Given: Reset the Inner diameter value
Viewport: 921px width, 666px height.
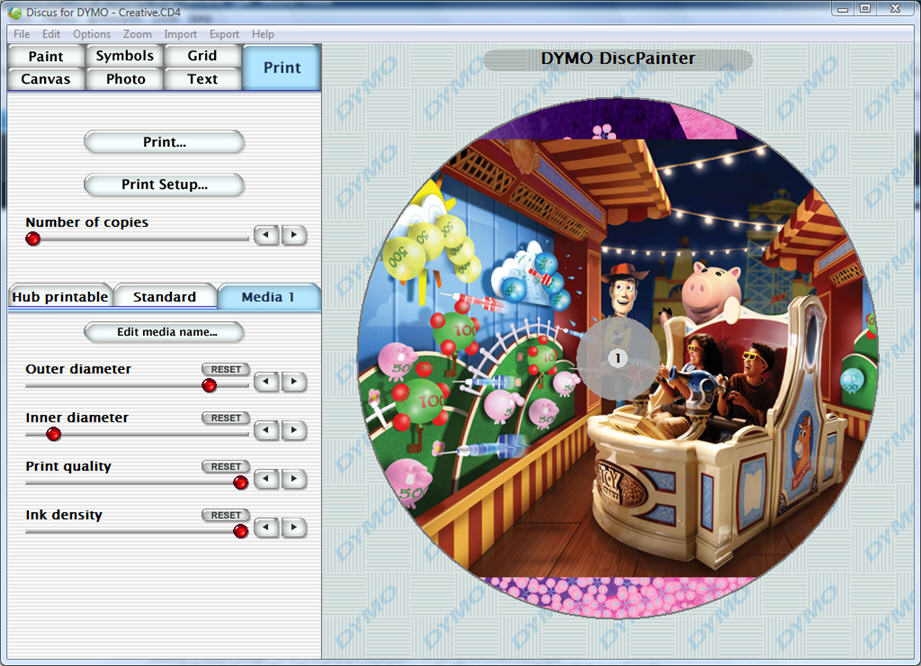Looking at the screenshot, I should point(226,418).
